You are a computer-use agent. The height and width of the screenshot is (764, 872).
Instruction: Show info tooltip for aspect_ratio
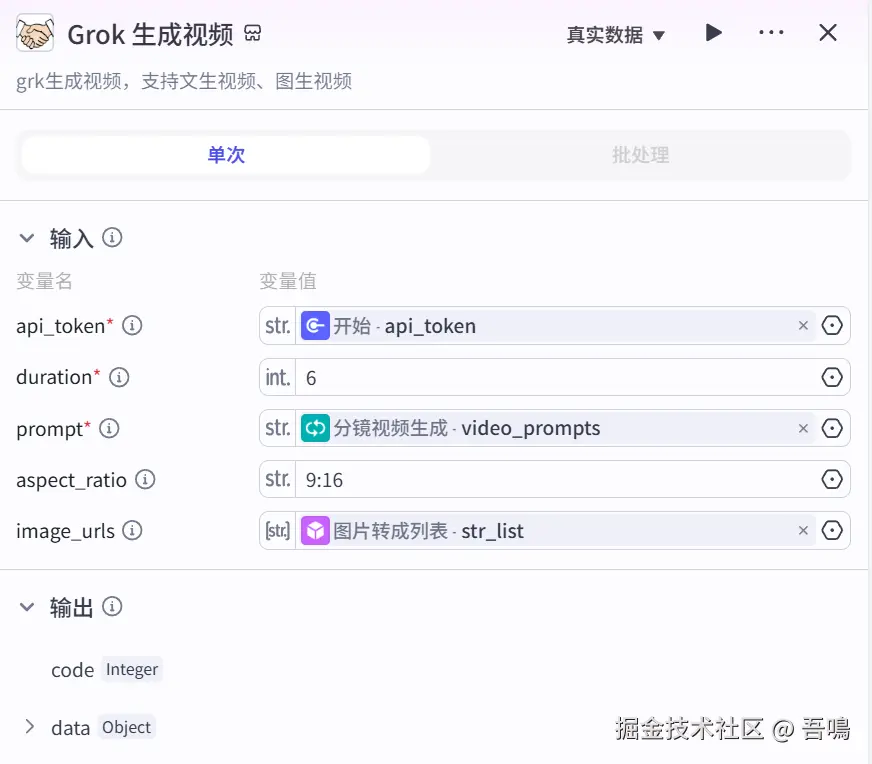(145, 479)
